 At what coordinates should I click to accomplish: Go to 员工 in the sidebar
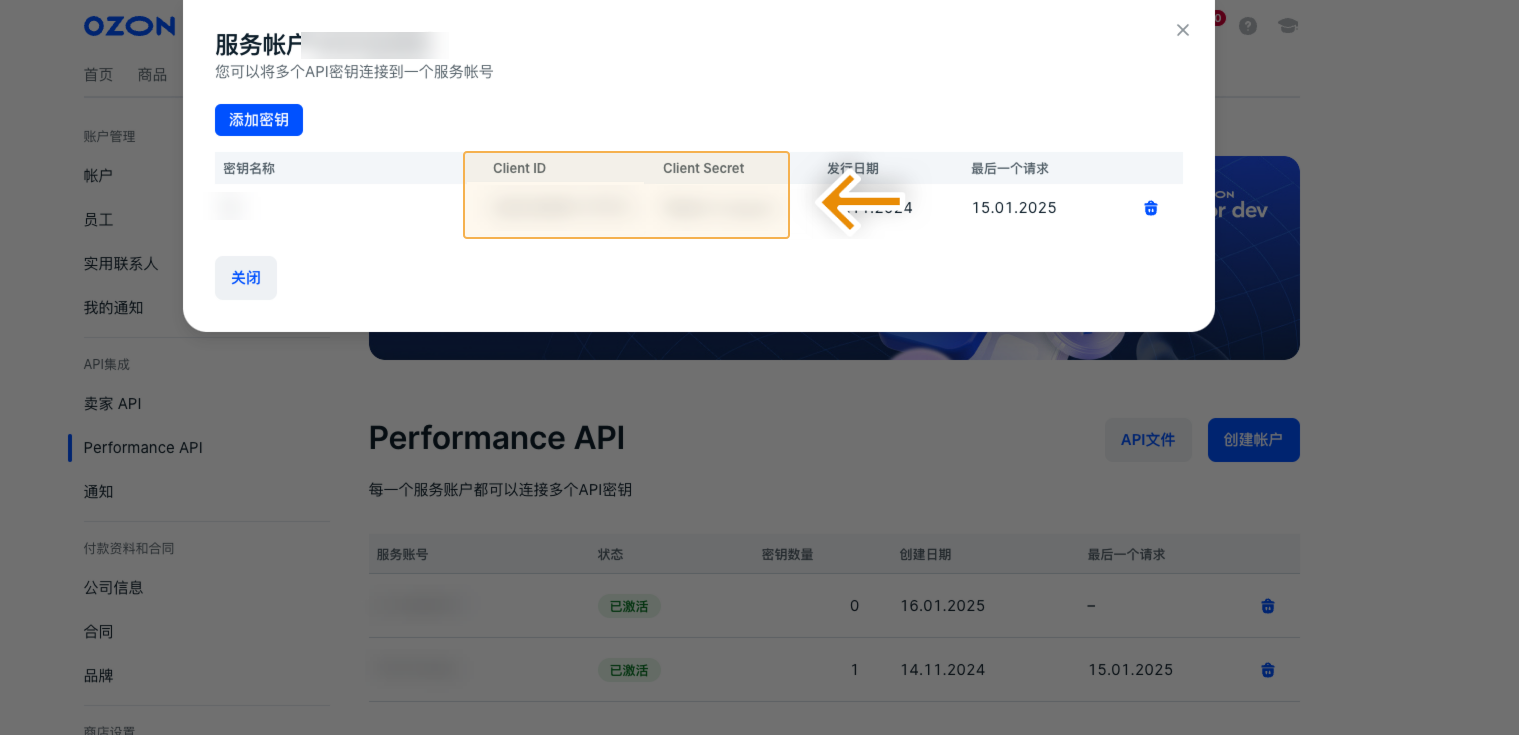(x=98, y=220)
